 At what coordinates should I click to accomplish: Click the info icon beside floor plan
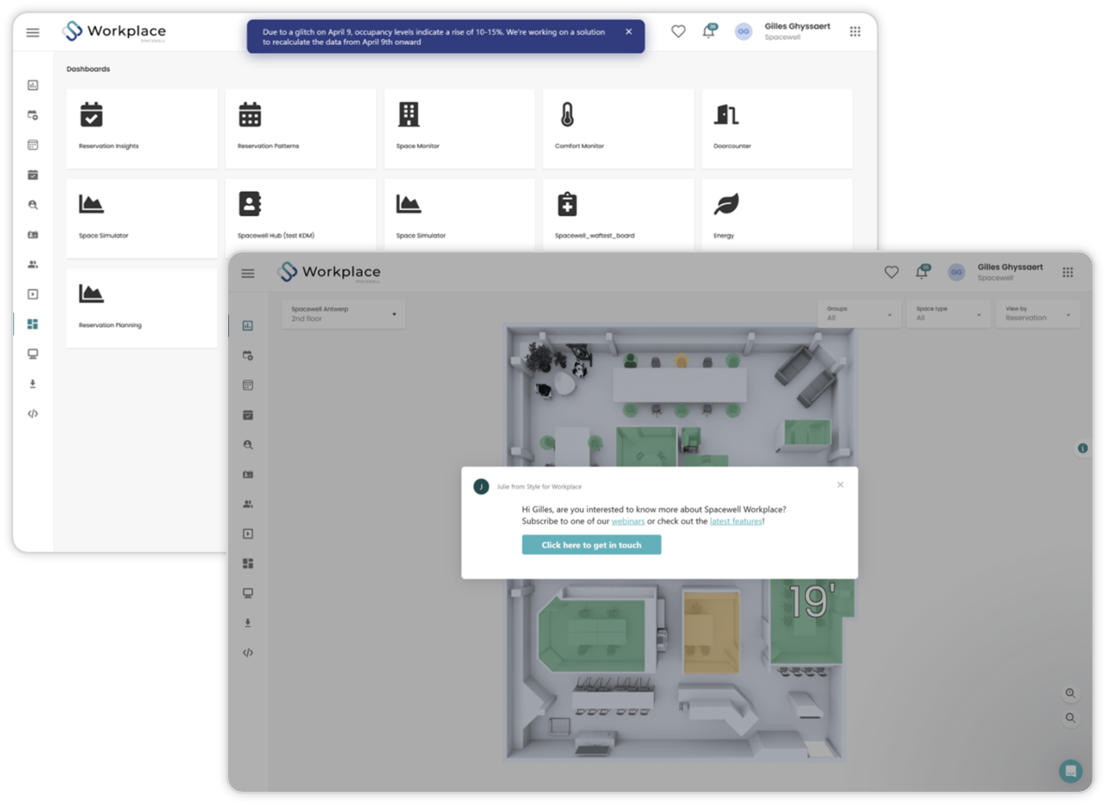(1083, 448)
